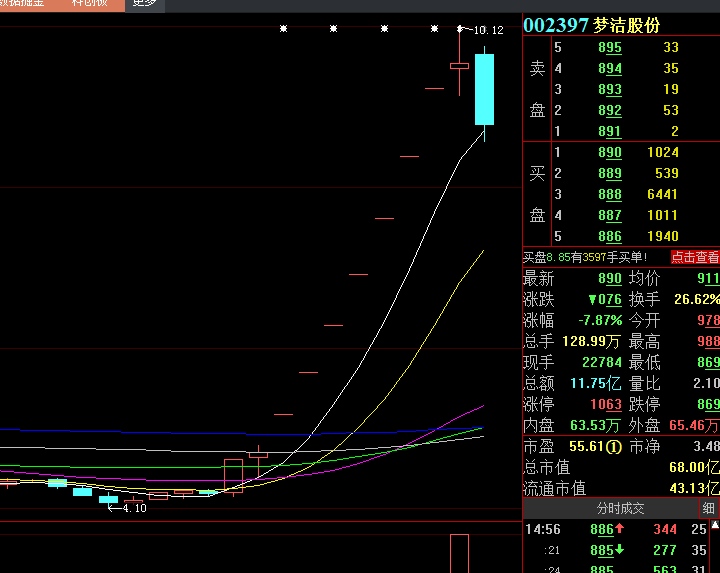Click the green down-arrow beside 885 trade
The width and height of the screenshot is (720, 573).
pos(620,551)
